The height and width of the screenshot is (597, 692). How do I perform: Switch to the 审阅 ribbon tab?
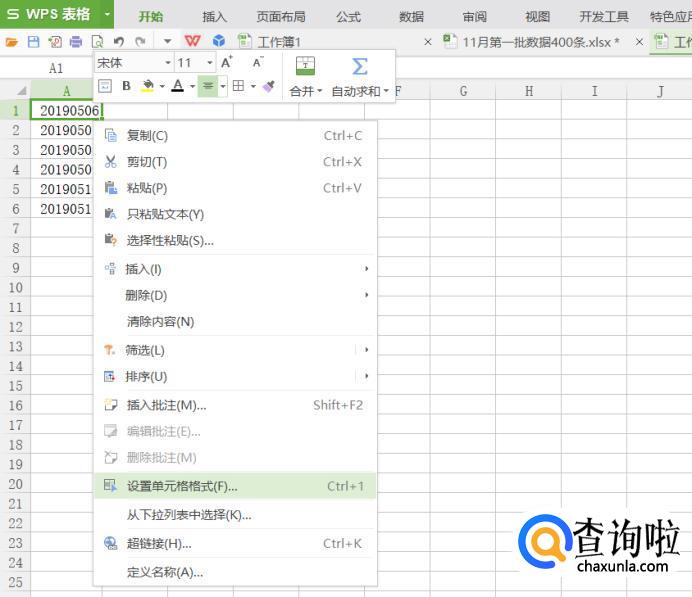pyautogui.click(x=474, y=17)
